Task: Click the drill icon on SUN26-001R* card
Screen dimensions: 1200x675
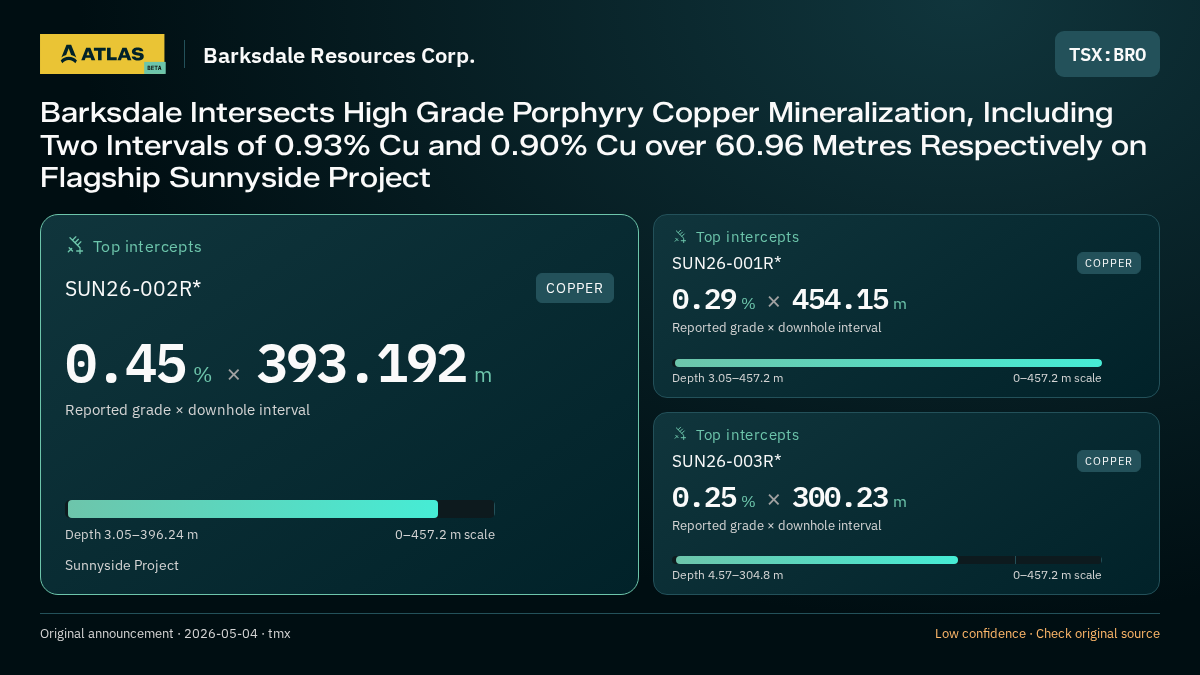Action: click(x=680, y=237)
